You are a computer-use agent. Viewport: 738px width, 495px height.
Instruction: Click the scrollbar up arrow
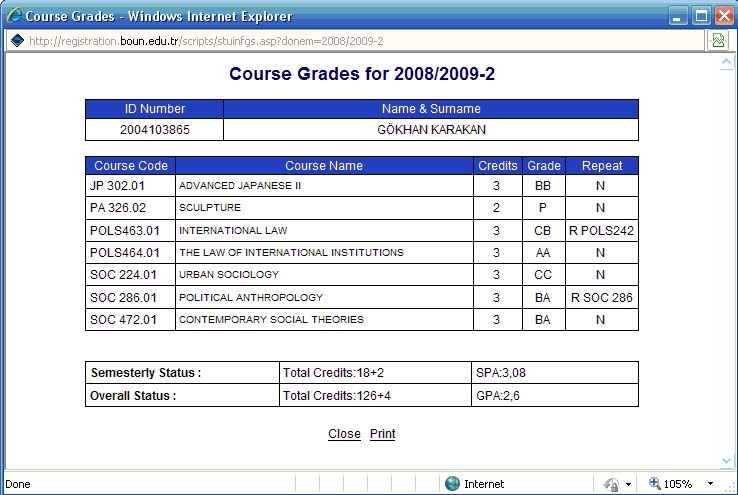(727, 62)
